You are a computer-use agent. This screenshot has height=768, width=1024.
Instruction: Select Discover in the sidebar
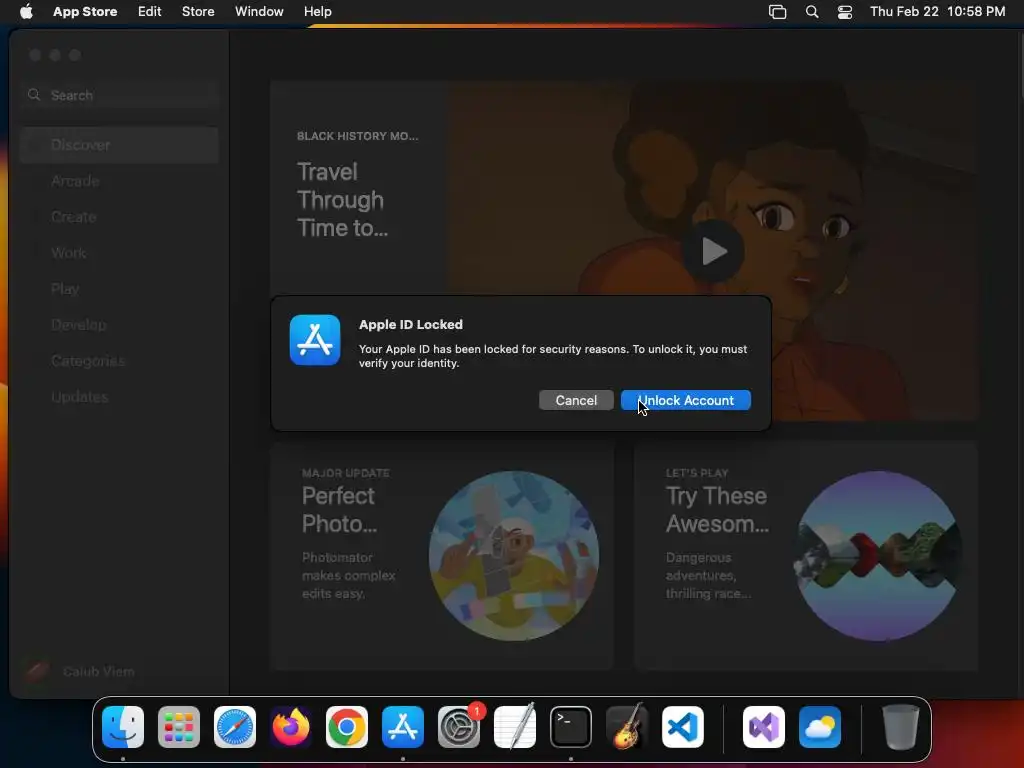tap(120, 145)
